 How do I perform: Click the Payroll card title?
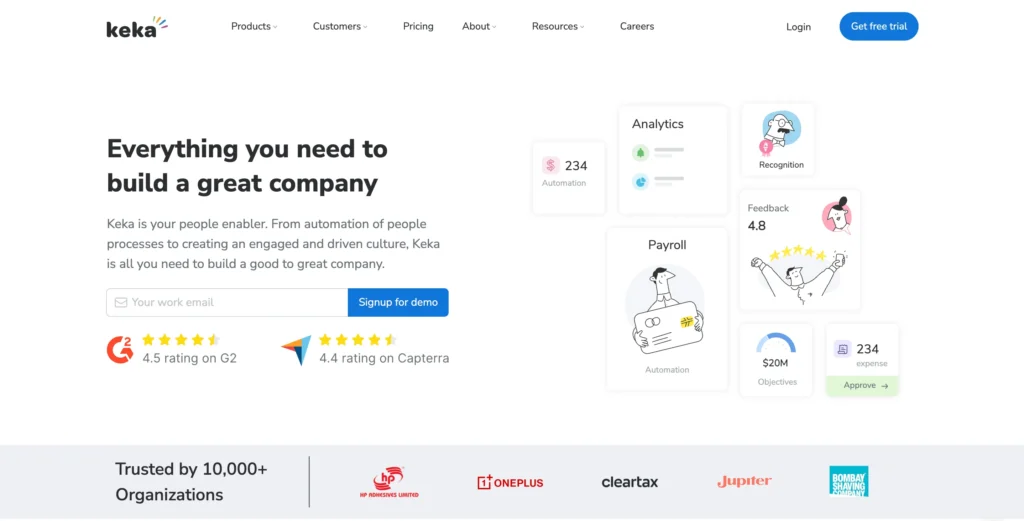coord(667,245)
